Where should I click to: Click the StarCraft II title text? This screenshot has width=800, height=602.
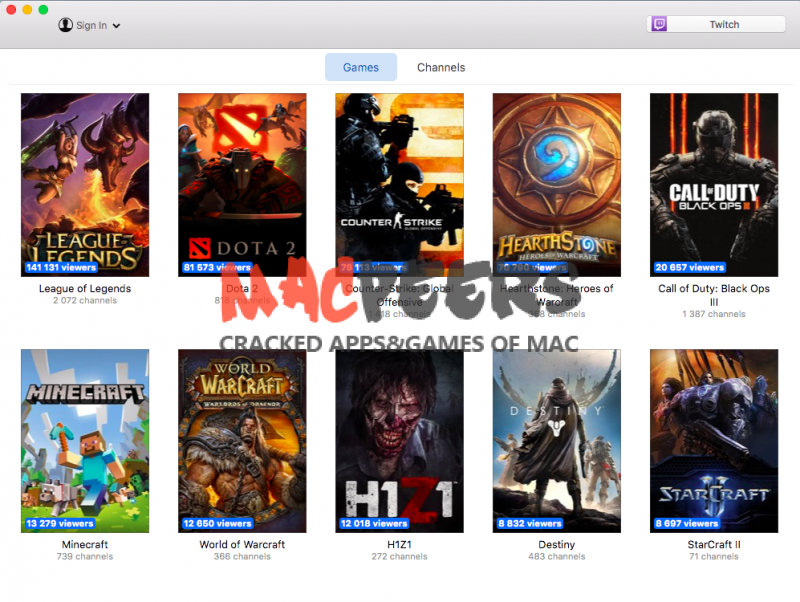click(714, 544)
